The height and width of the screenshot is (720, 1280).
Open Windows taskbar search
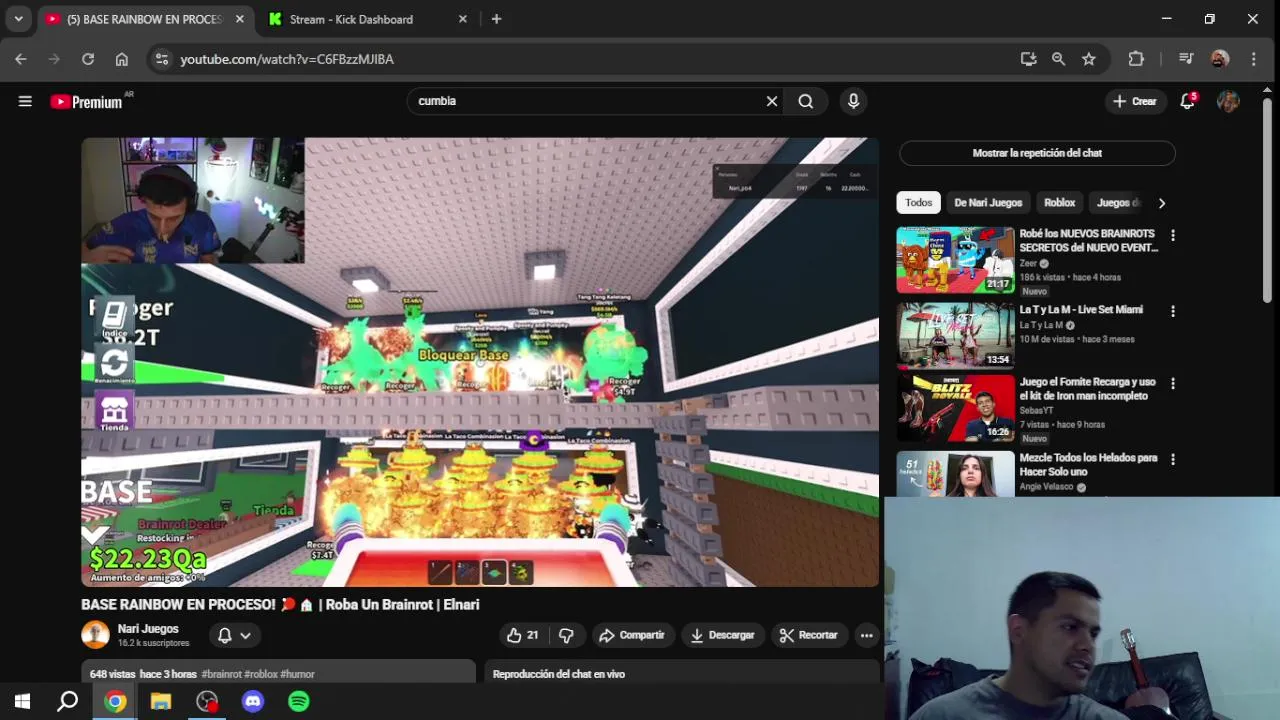coord(68,701)
